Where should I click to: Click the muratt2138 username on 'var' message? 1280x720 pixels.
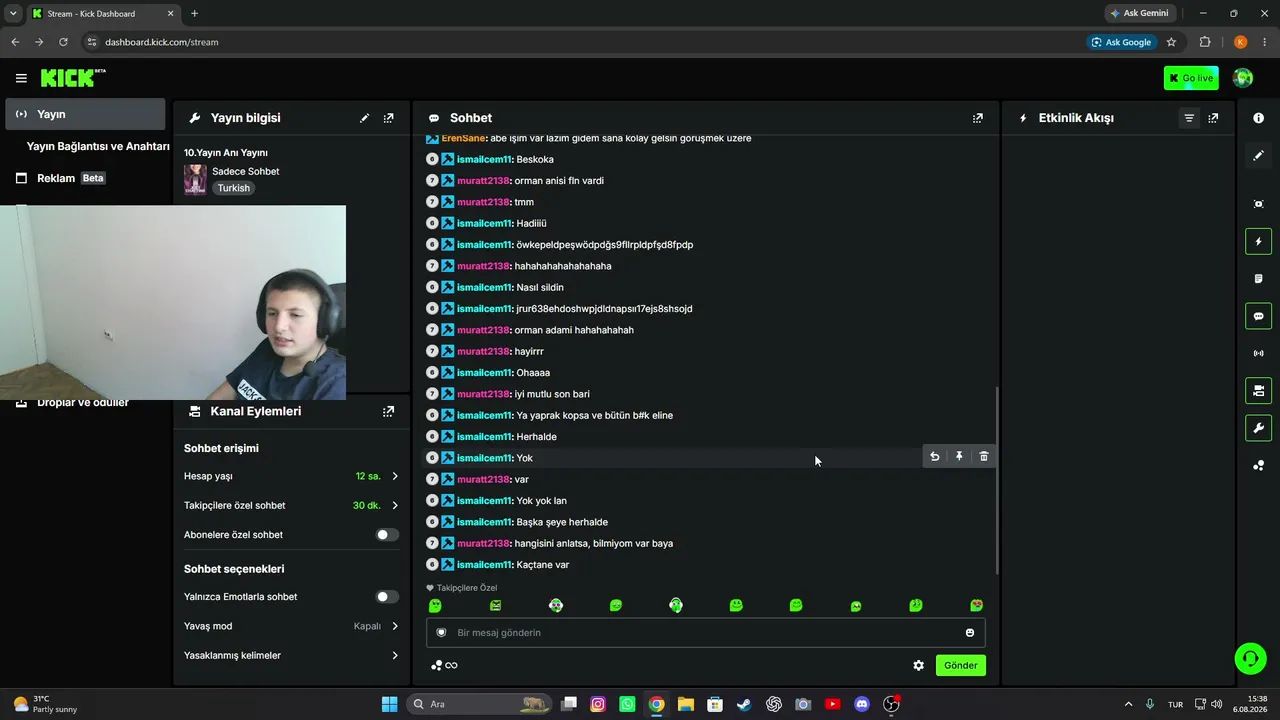tap(483, 479)
